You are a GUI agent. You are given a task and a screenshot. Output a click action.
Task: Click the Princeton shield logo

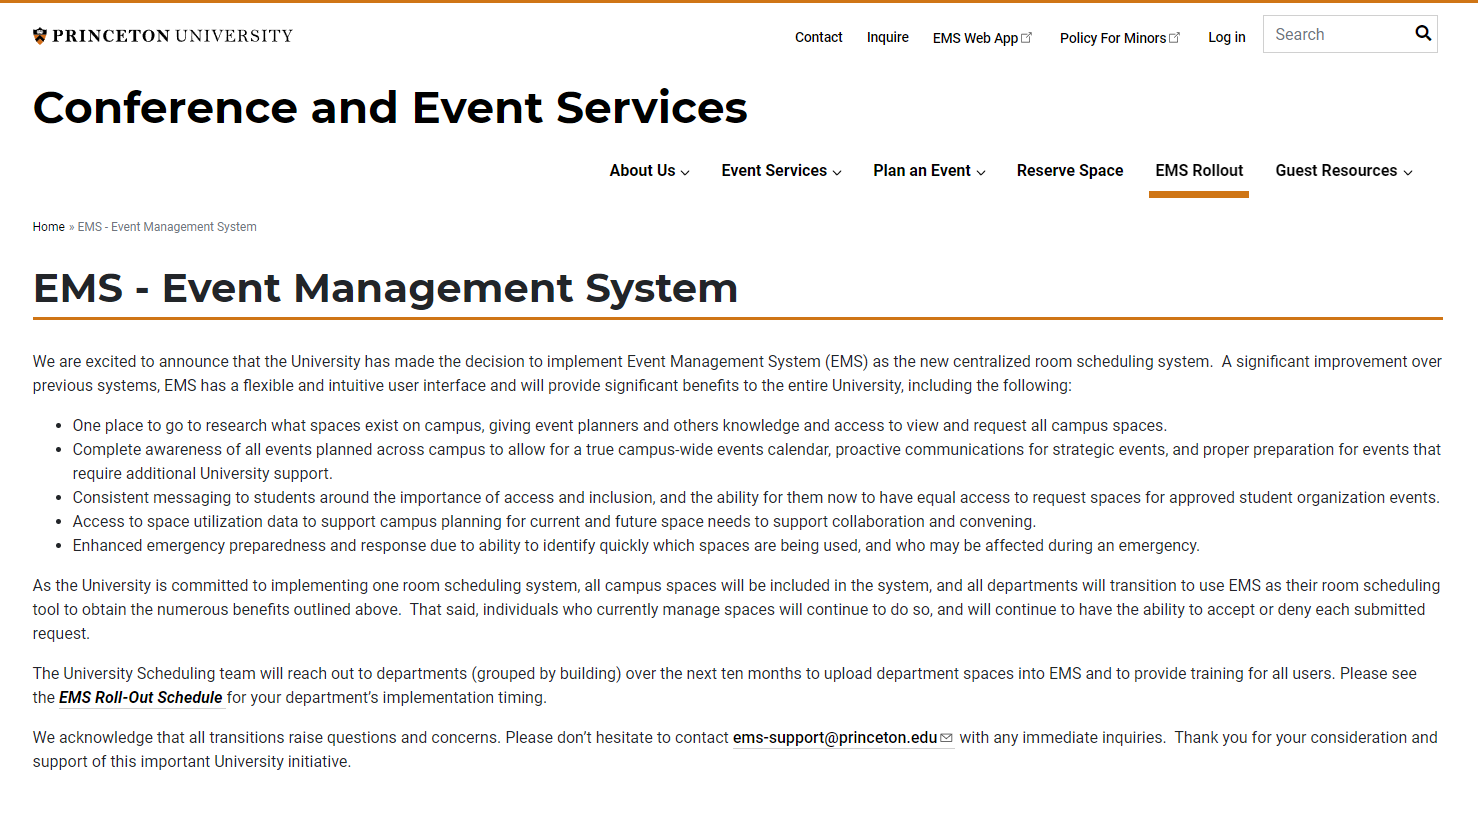coord(40,36)
